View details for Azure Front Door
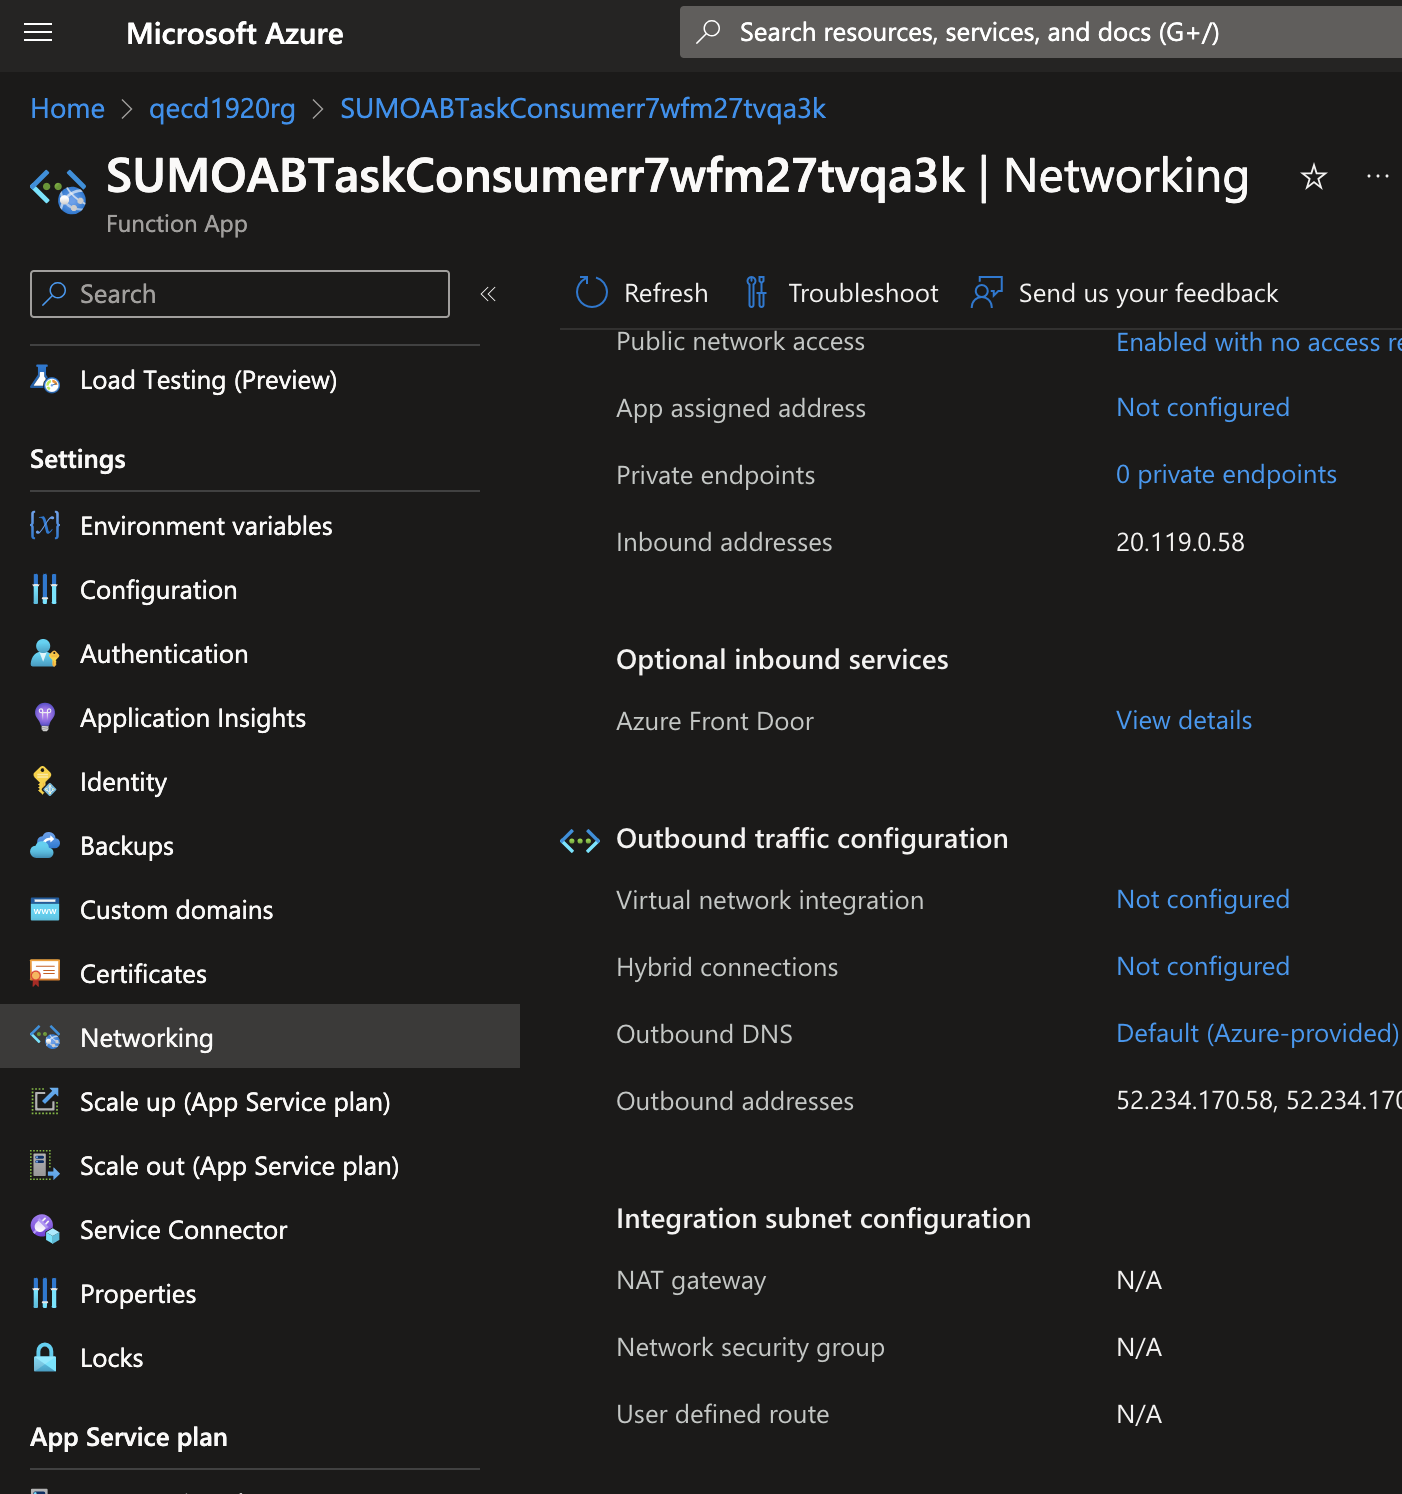The height and width of the screenshot is (1494, 1402). (1183, 720)
